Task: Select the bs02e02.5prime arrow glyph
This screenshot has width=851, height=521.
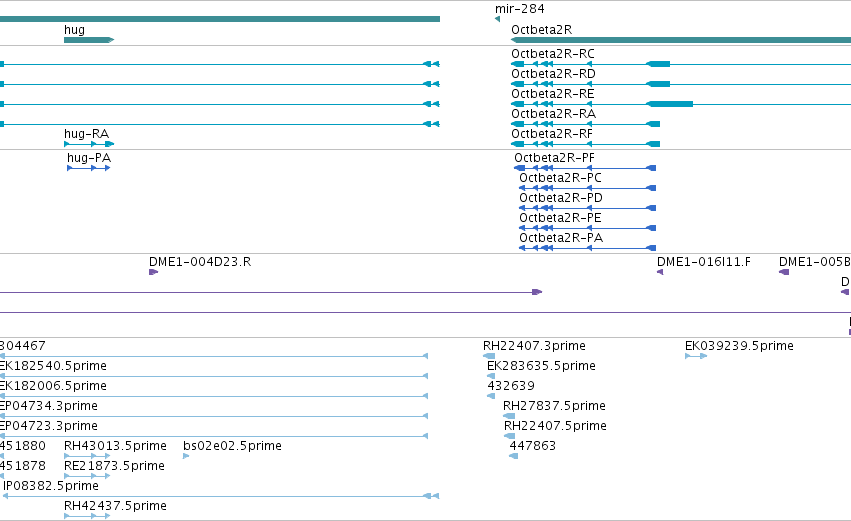Action: point(186,456)
